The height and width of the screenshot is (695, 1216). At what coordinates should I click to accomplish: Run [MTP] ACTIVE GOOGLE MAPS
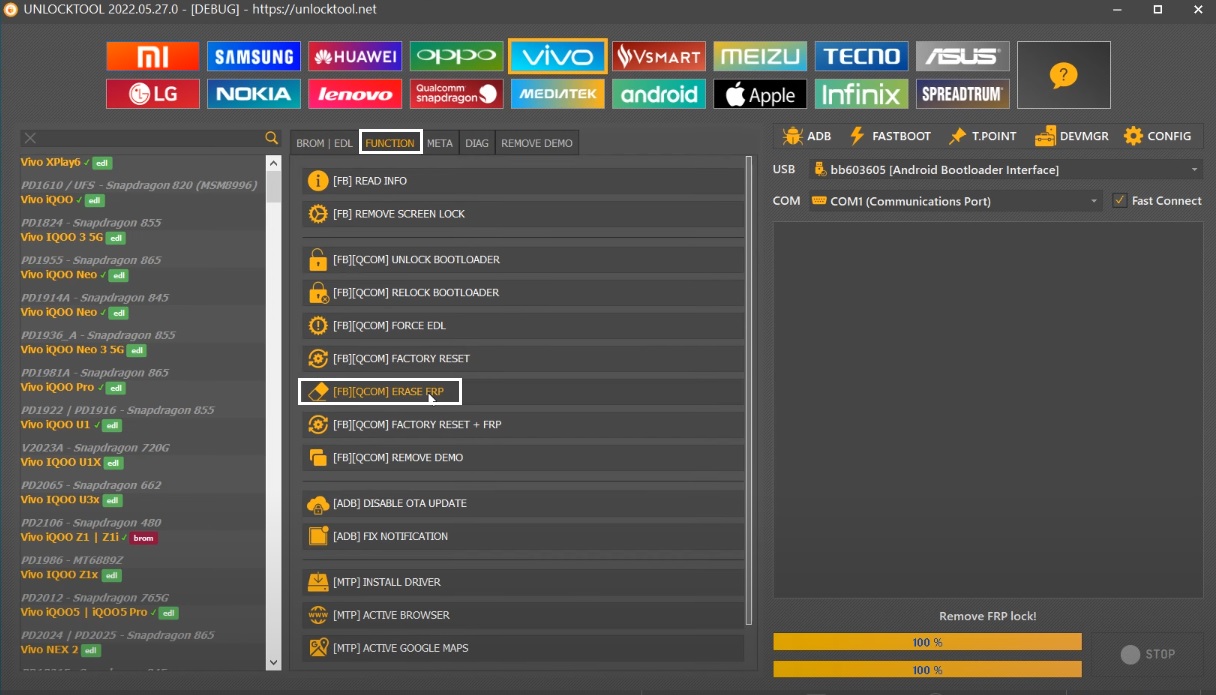523,648
